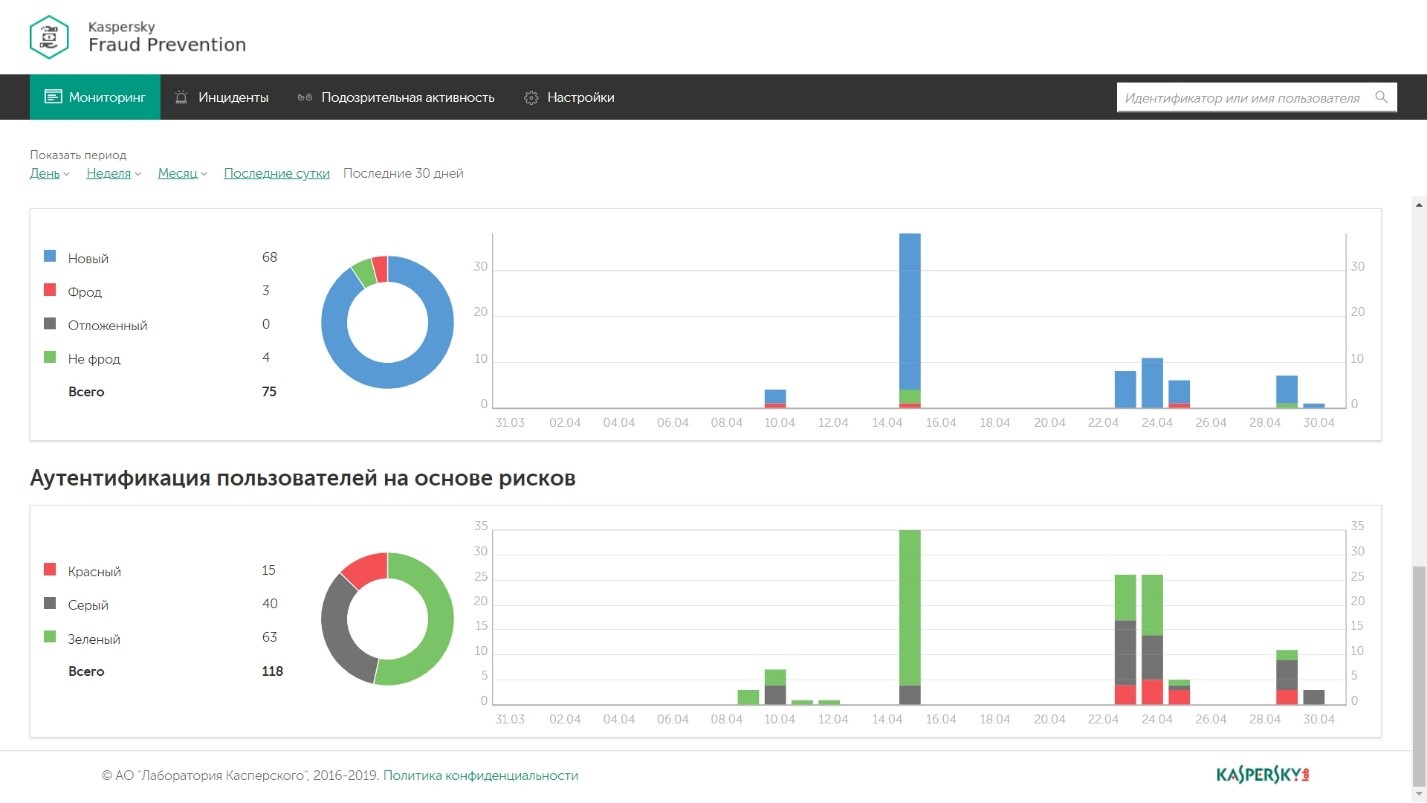The image size is (1427, 803).
Task: Go to Подозрительная активность tab
Action: point(396,97)
